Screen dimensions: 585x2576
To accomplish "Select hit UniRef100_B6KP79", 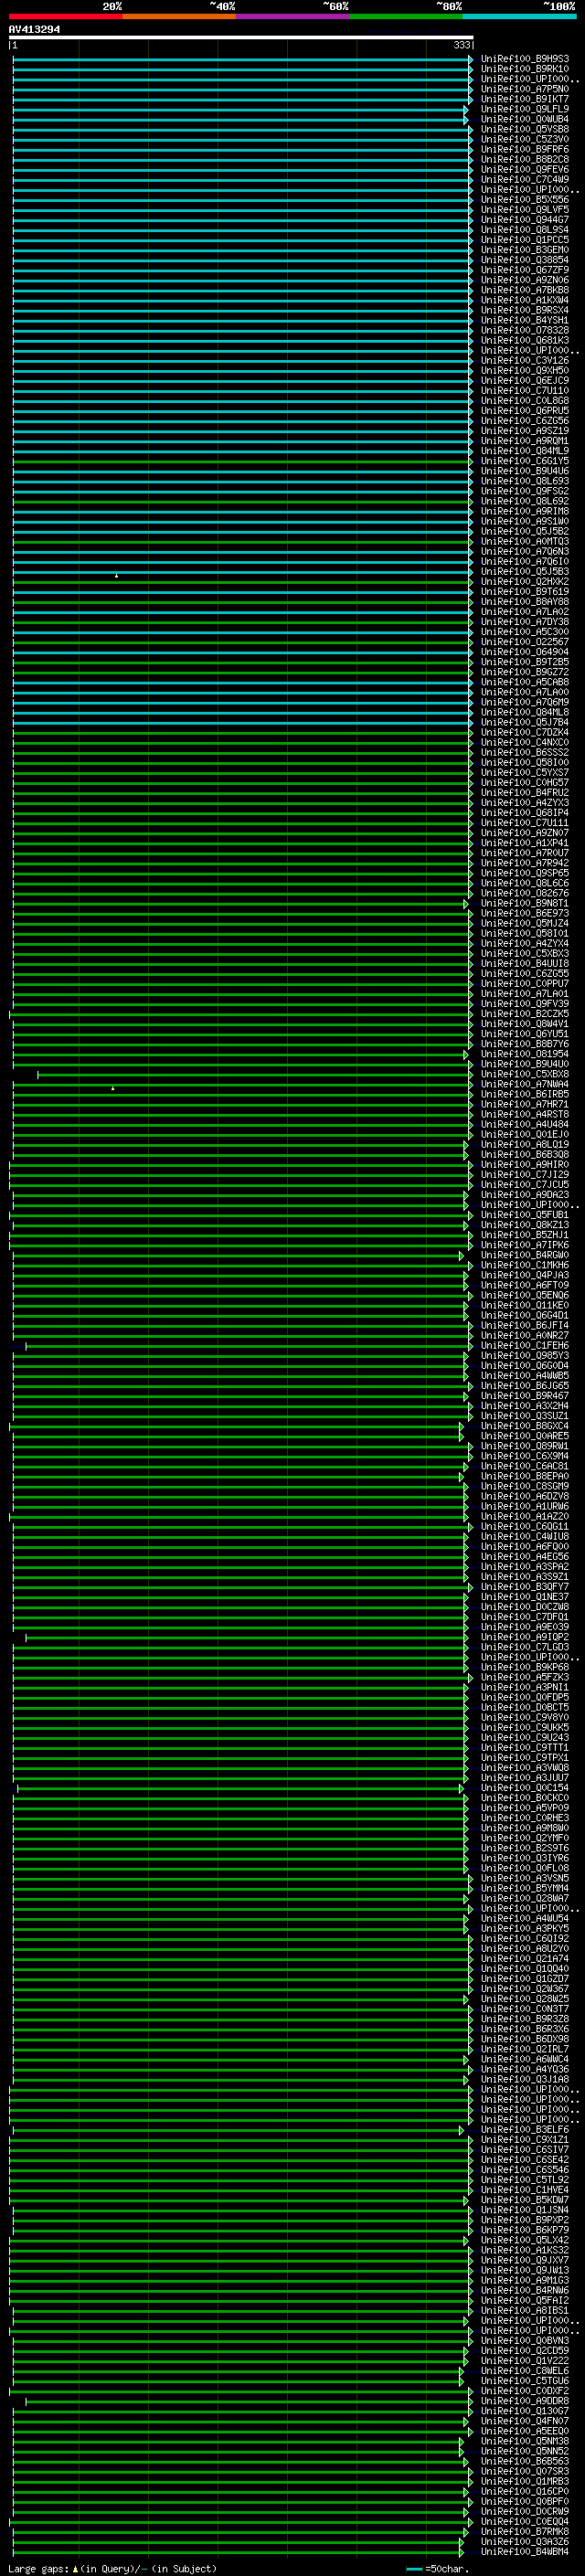I will point(525,2230).
